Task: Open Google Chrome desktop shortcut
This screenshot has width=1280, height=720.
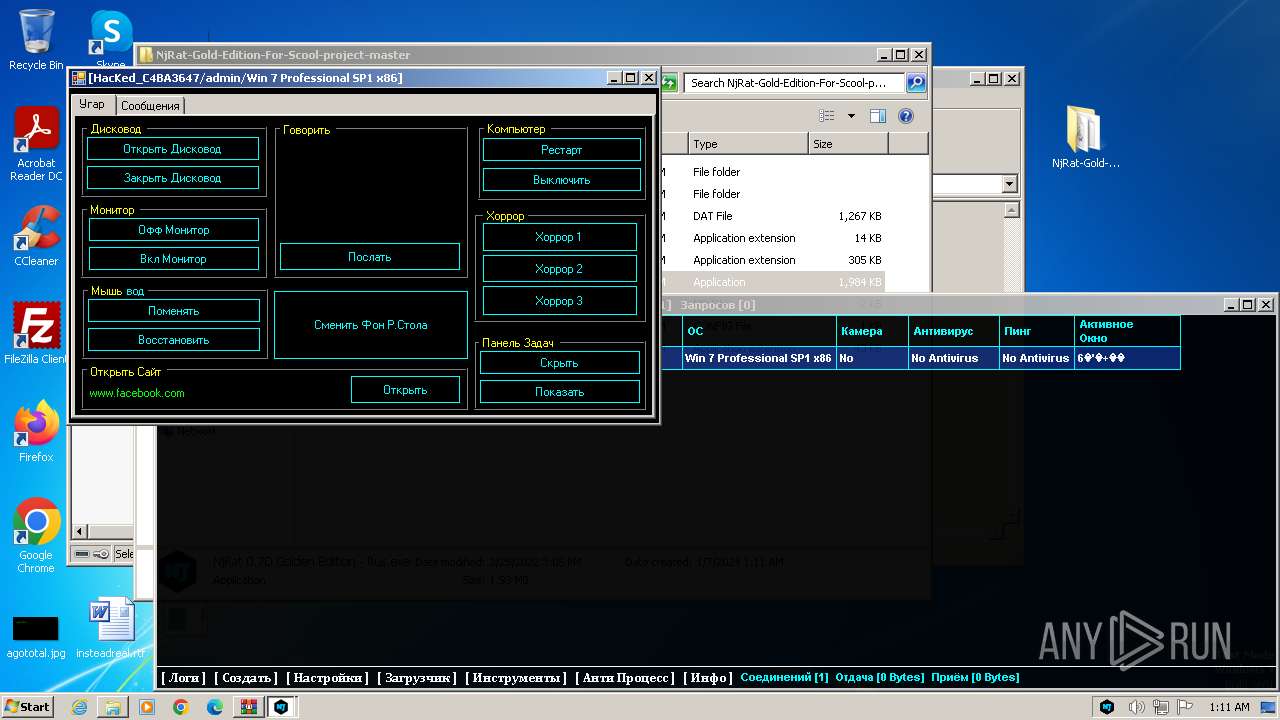Action: click(x=36, y=535)
